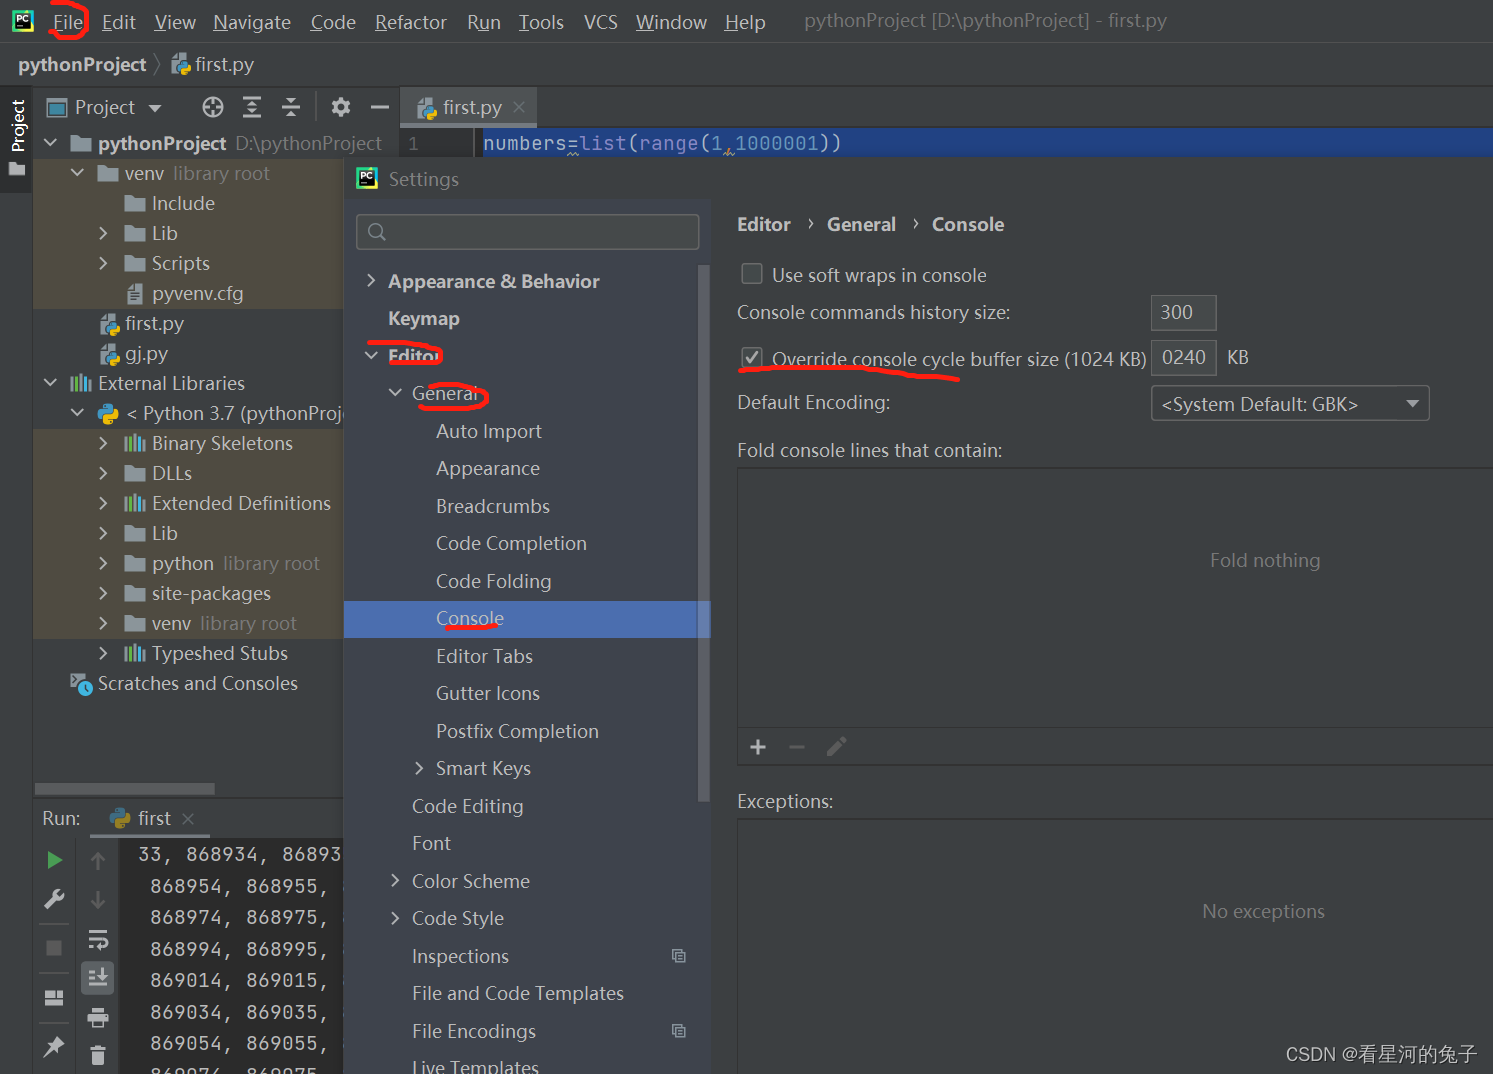Open run configuration wrench icon
This screenshot has width=1493, height=1074.
click(x=54, y=899)
